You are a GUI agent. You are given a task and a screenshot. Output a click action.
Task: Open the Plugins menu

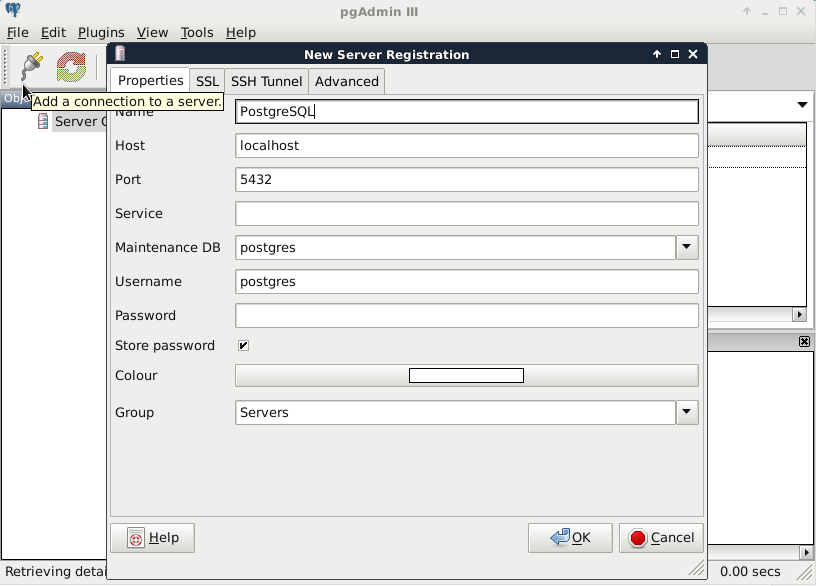pyautogui.click(x=101, y=32)
